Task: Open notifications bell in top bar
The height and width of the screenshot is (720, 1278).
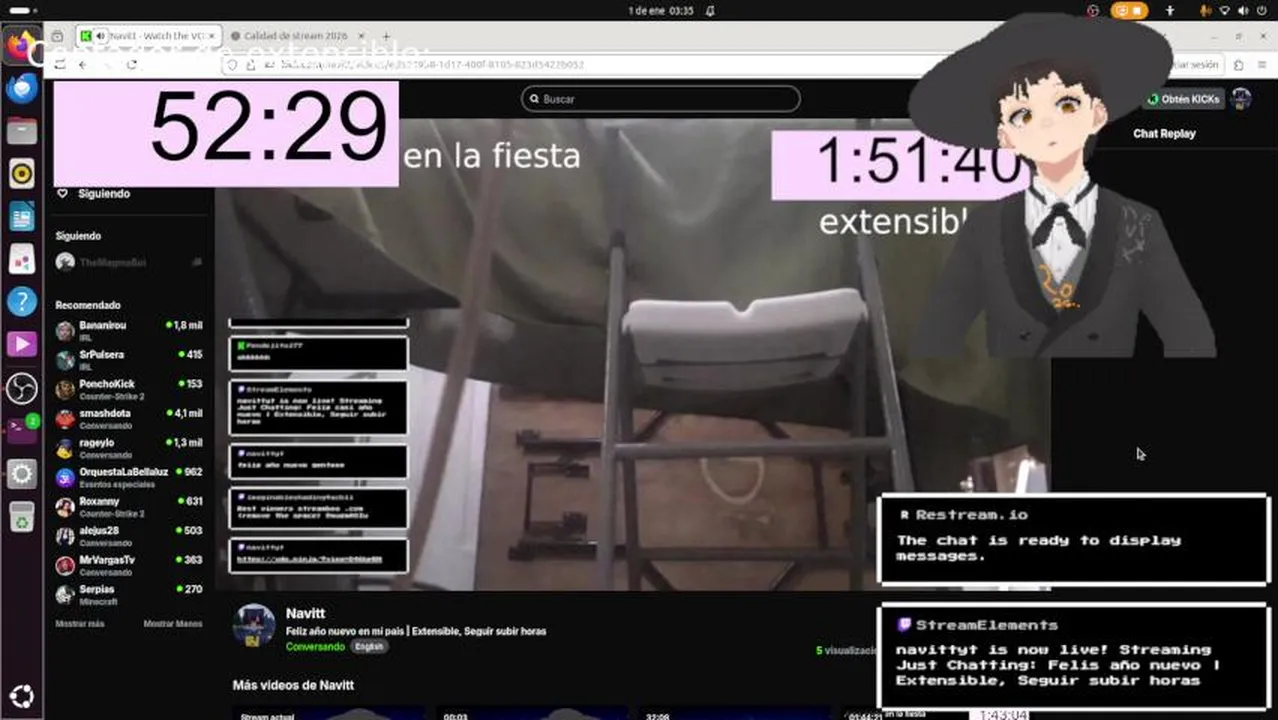Action: [x=710, y=11]
